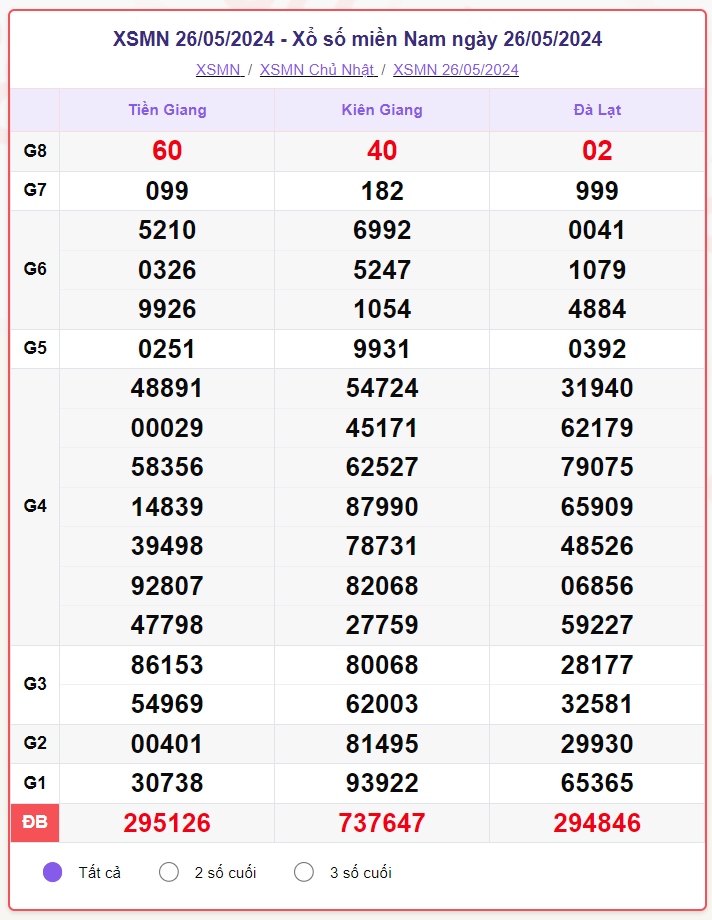The height and width of the screenshot is (920, 712).
Task: Click the G6 number 0041
Action: click(597, 230)
